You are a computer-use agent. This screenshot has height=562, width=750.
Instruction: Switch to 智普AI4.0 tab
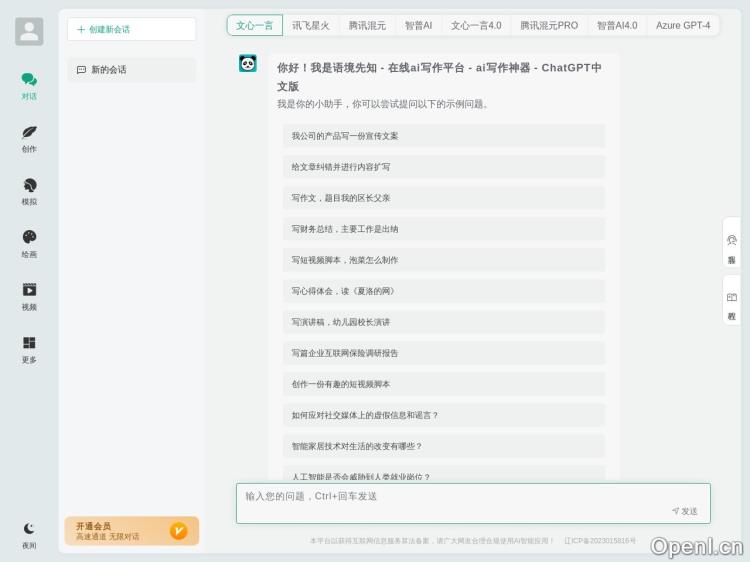click(x=617, y=25)
